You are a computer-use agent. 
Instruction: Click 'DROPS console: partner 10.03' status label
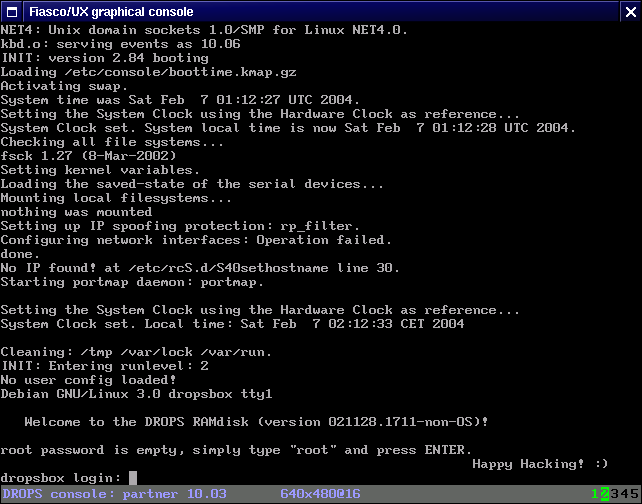[x=114, y=494]
